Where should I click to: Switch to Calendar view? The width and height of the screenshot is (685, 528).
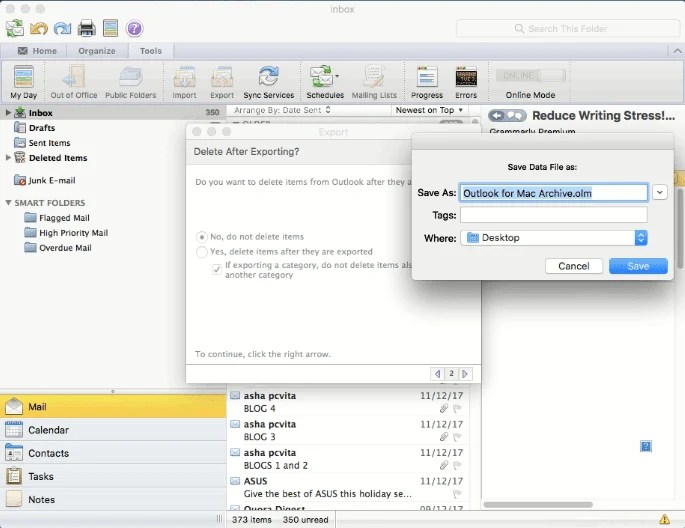coord(113,430)
